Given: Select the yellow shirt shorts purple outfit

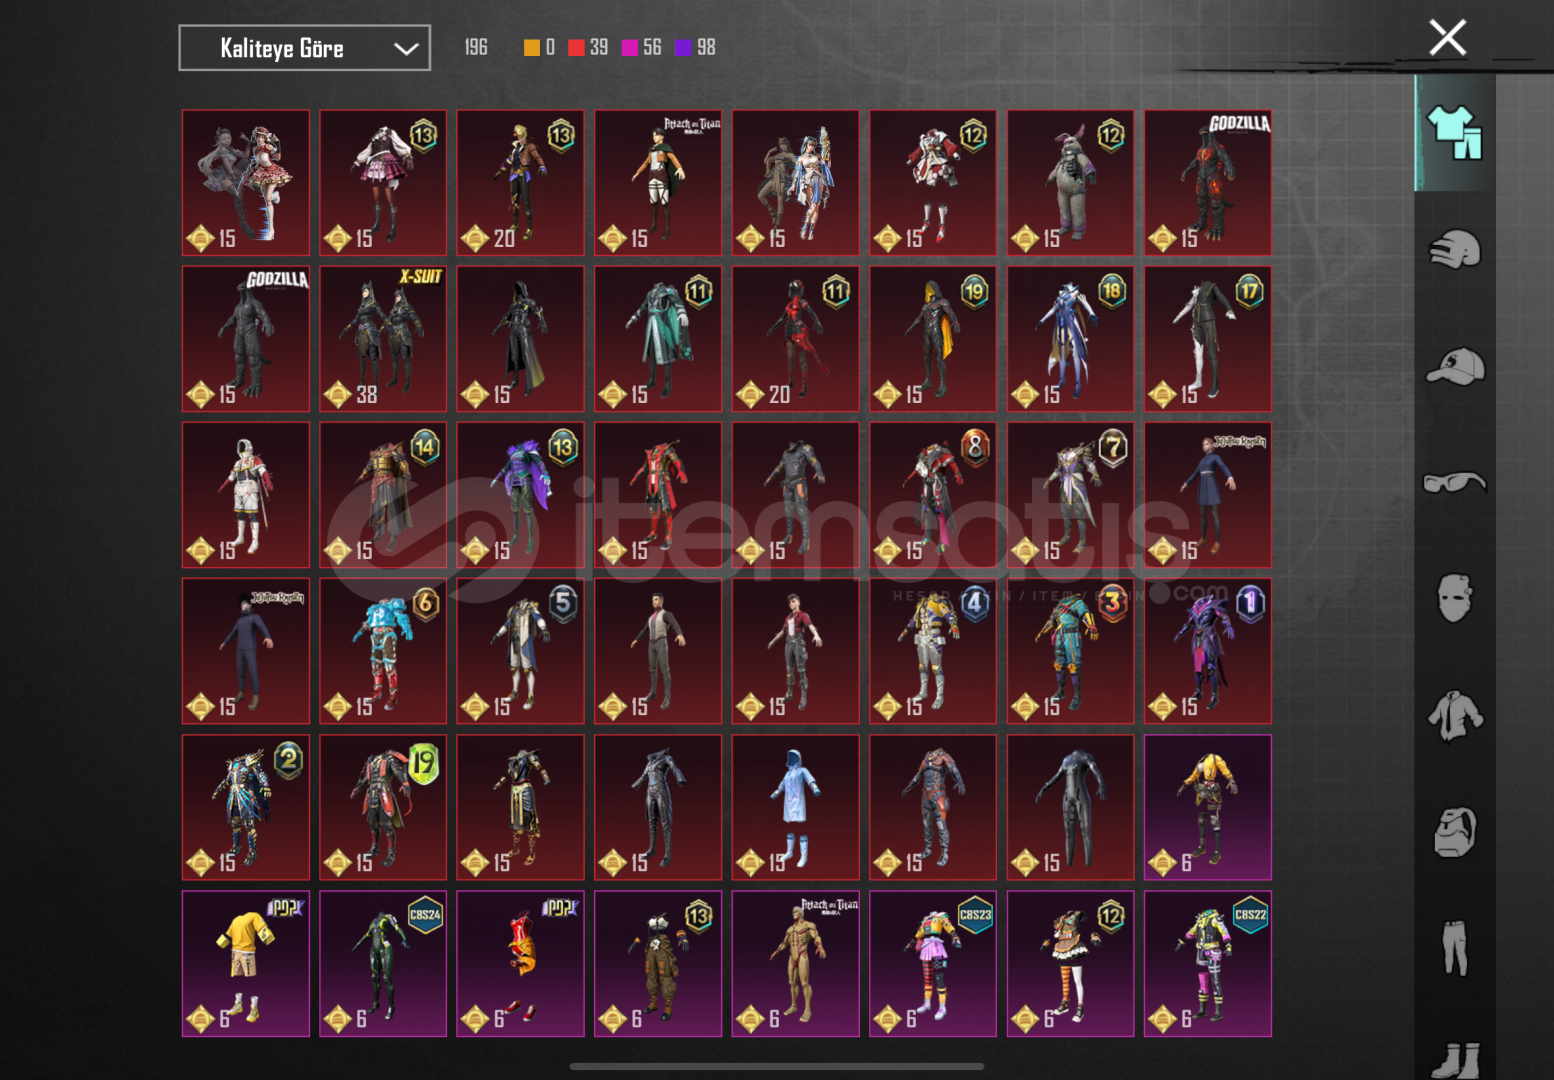Looking at the screenshot, I should tap(246, 963).
